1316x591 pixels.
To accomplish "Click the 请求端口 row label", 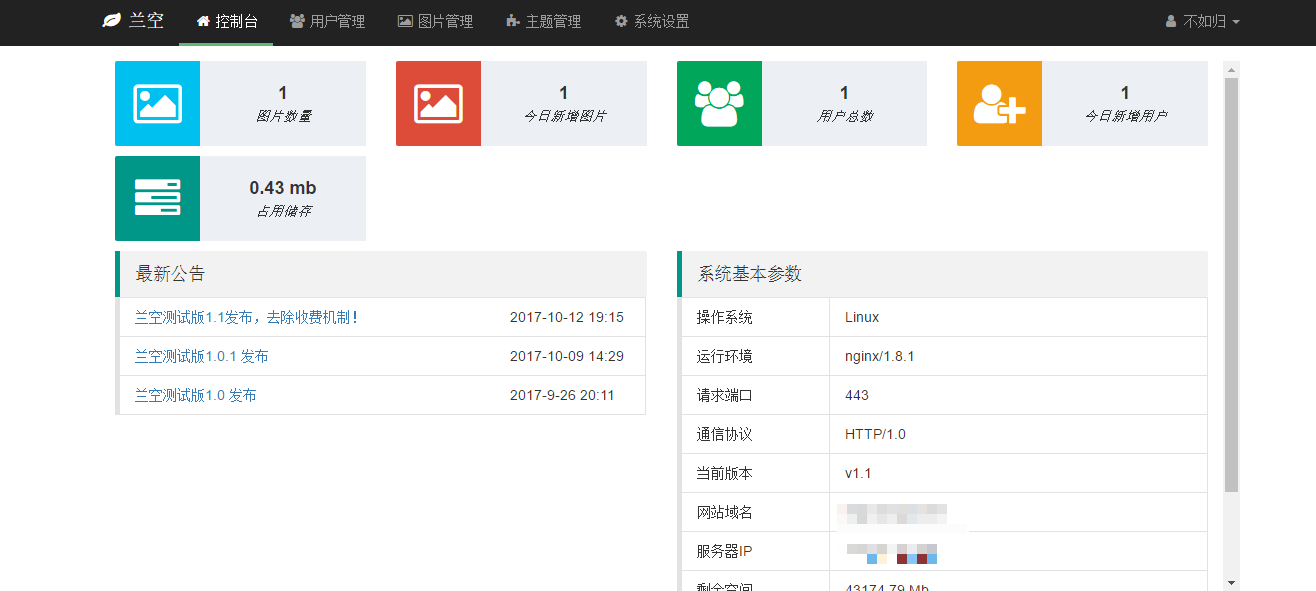I will [x=724, y=395].
